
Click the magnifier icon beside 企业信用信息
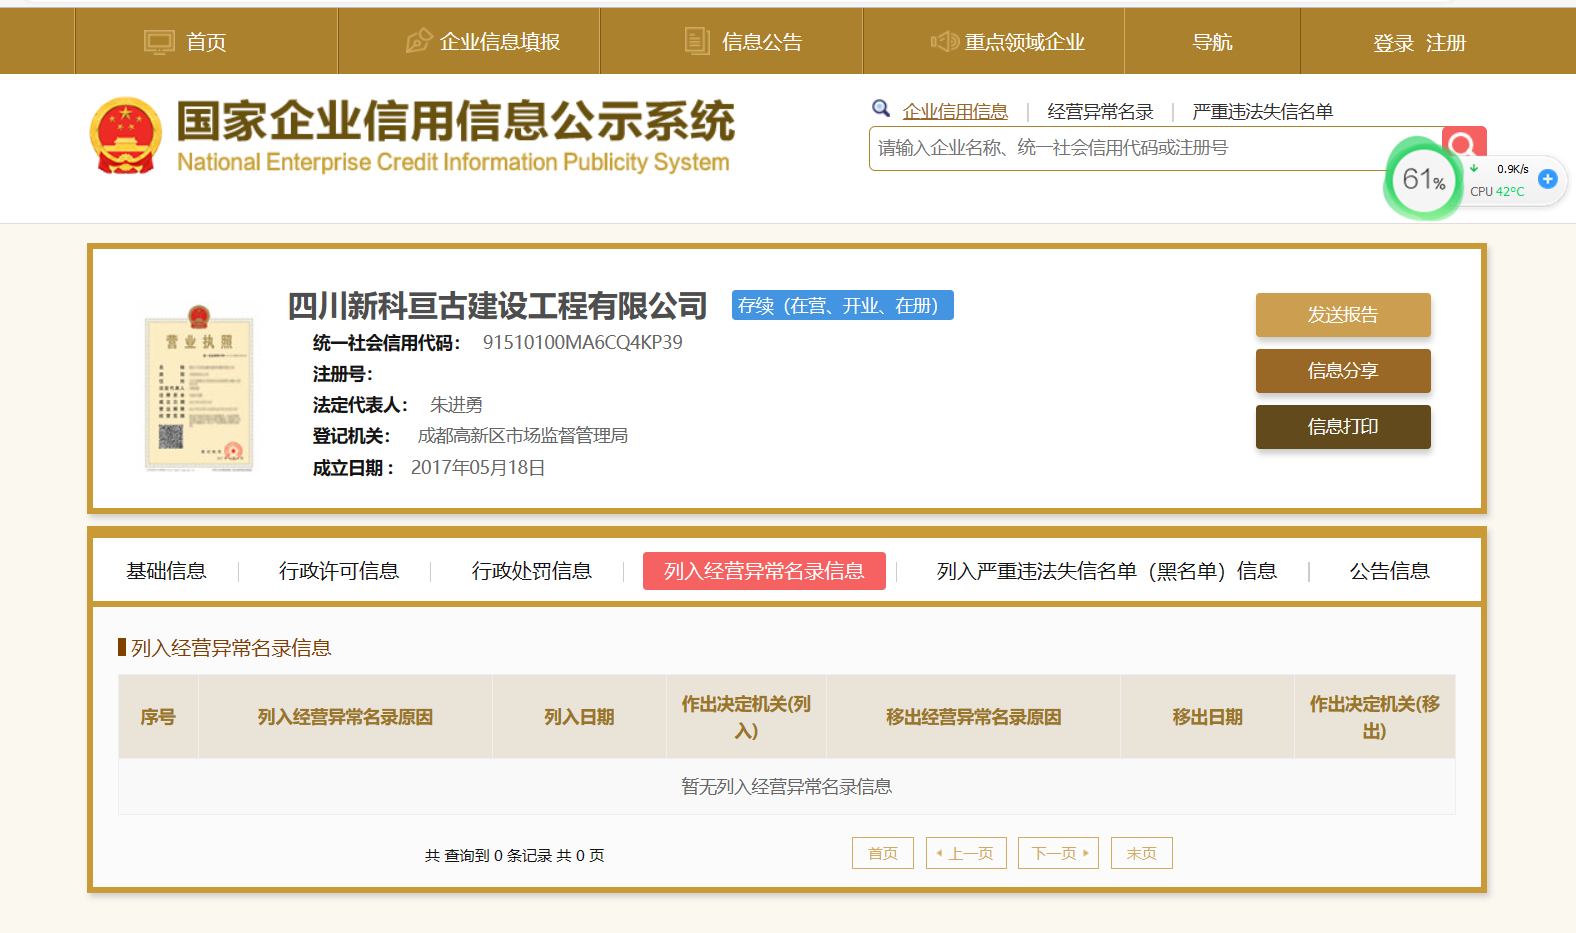tap(881, 108)
